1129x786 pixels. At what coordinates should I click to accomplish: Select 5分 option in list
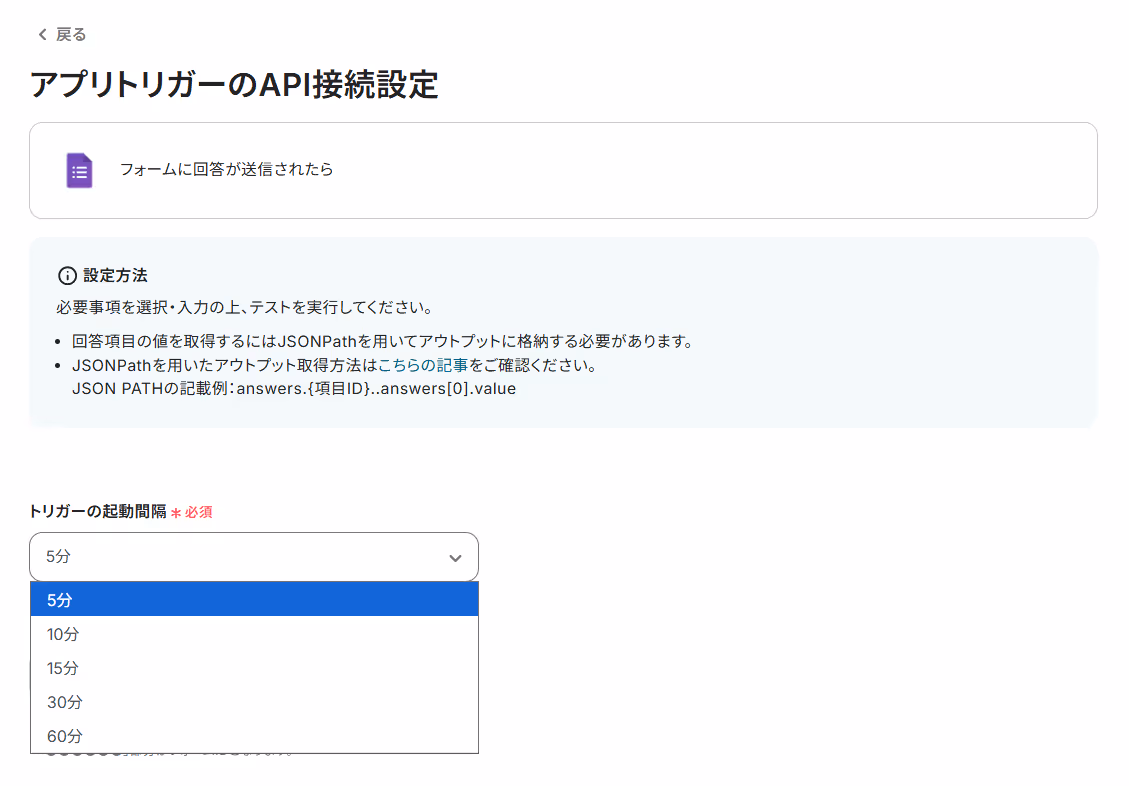[254, 600]
